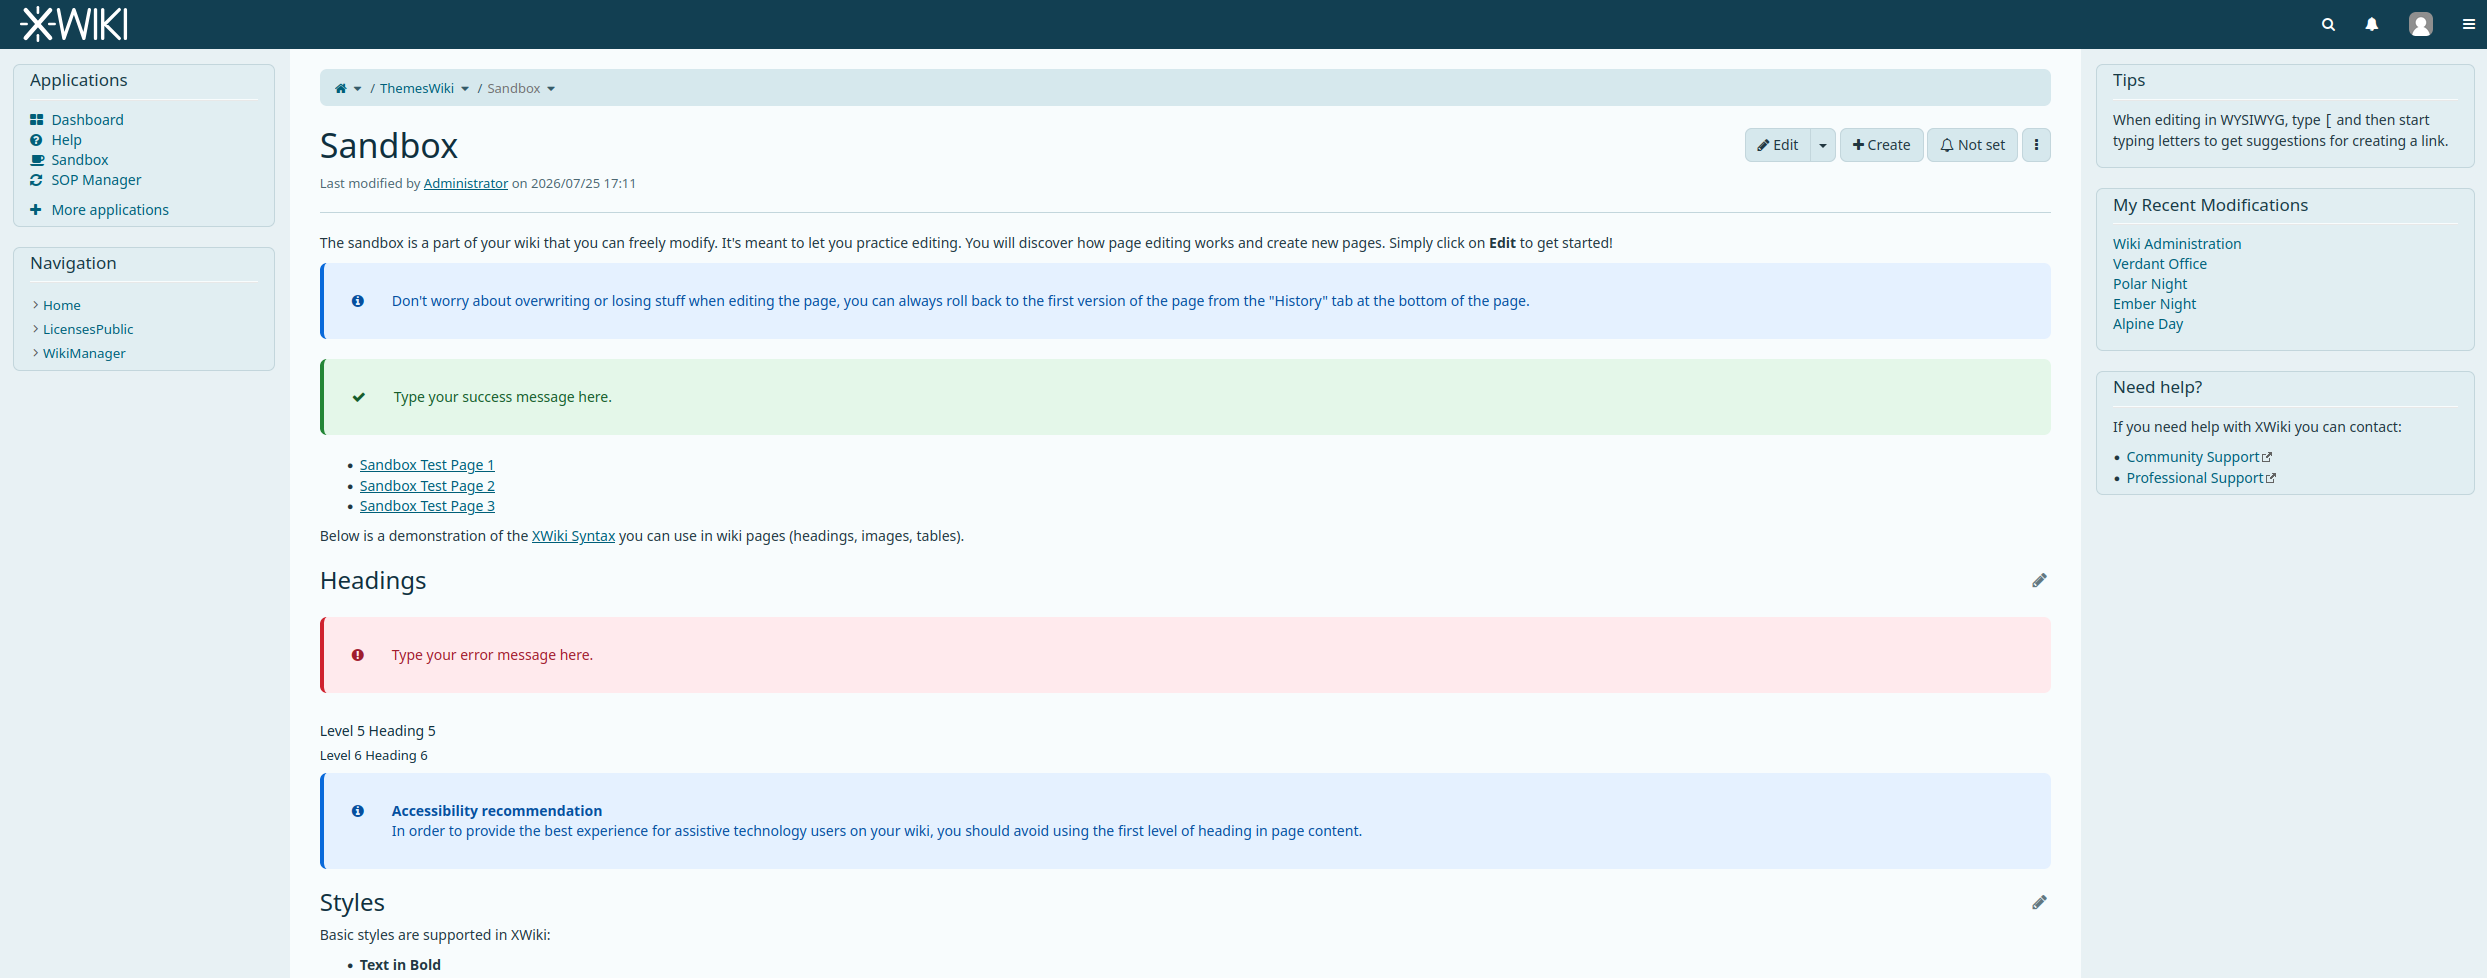Image resolution: width=2487 pixels, height=978 pixels.
Task: Click the XWiki logo
Action: [74, 24]
